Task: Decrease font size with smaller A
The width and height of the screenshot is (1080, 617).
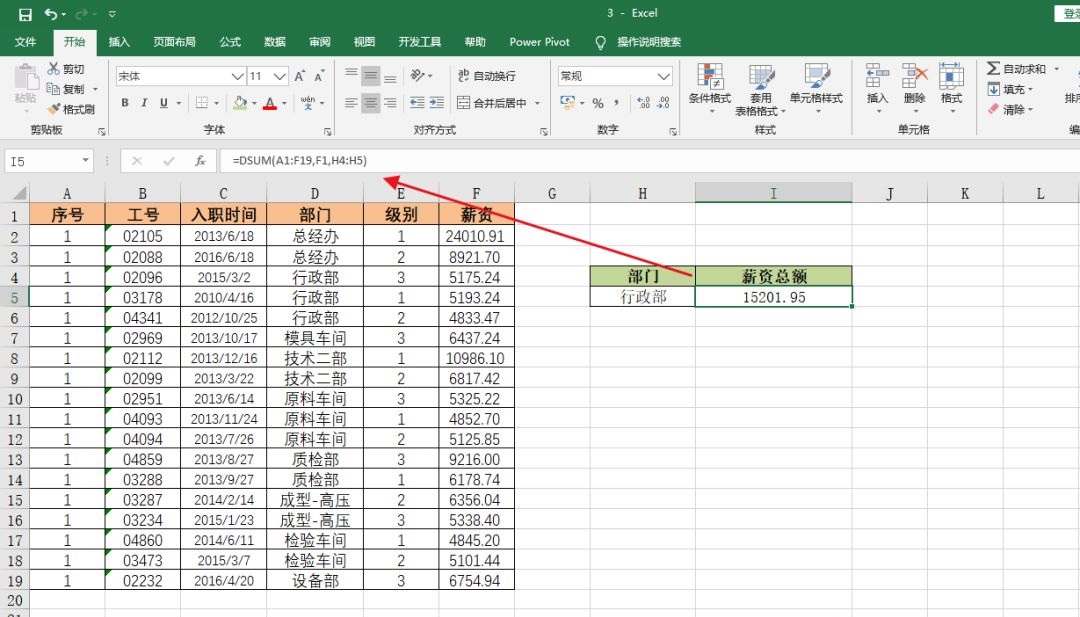Action: tap(319, 76)
